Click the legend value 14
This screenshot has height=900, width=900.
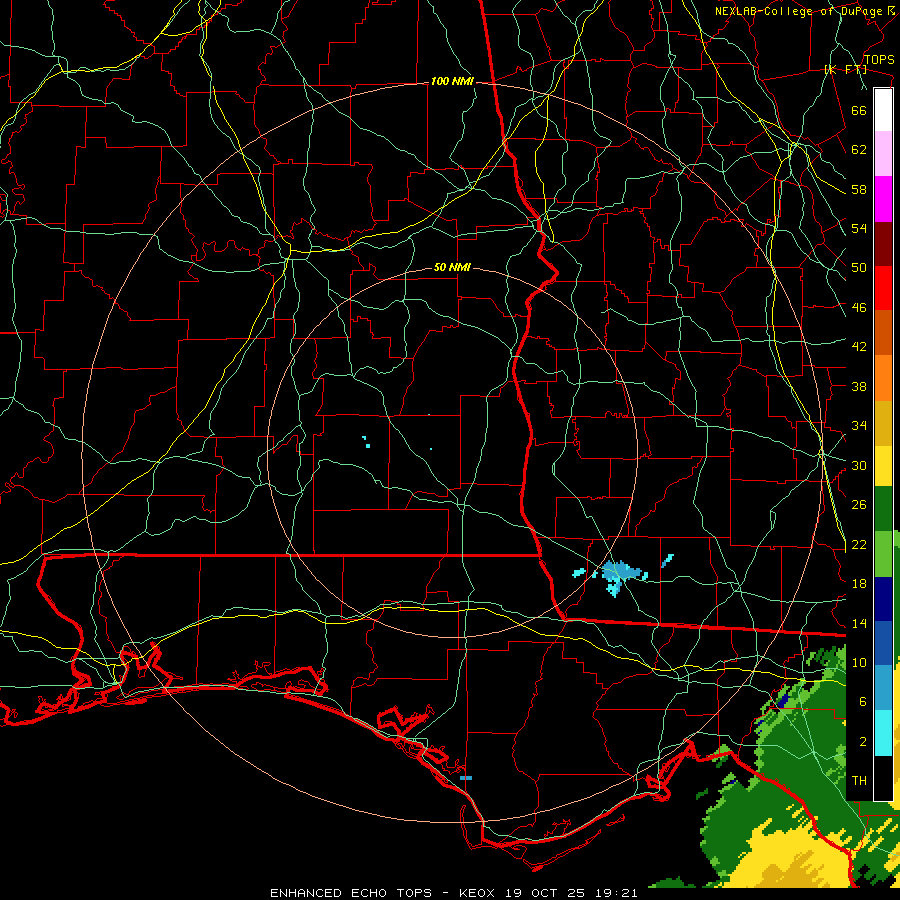(859, 623)
